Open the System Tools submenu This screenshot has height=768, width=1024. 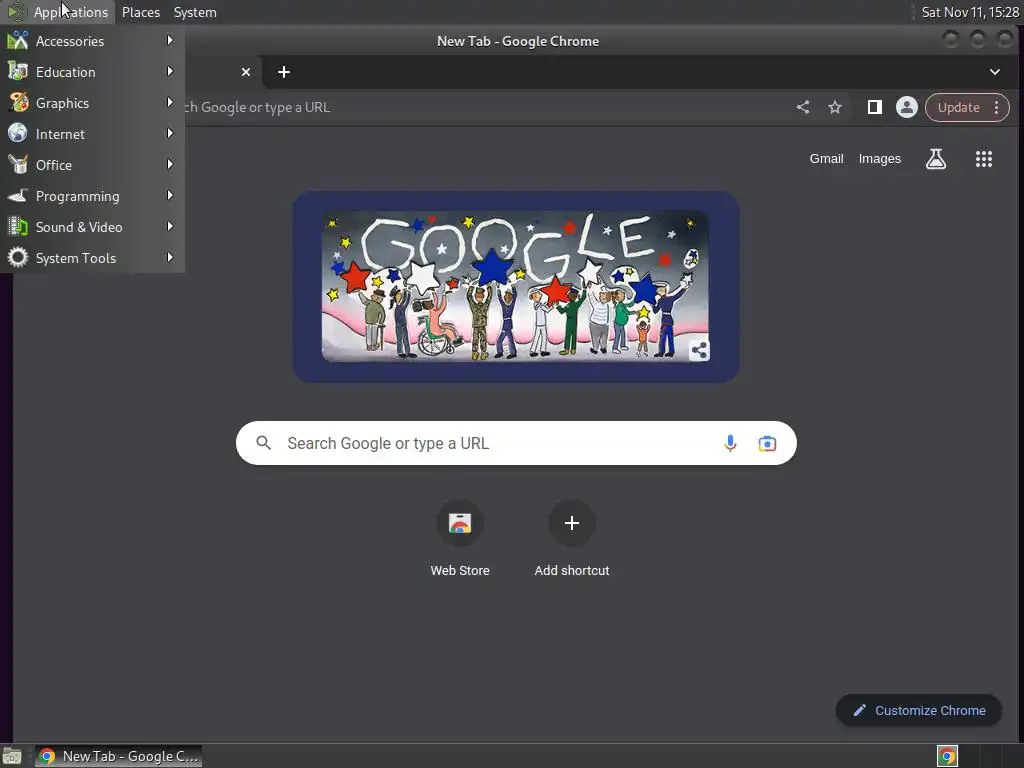pos(91,258)
